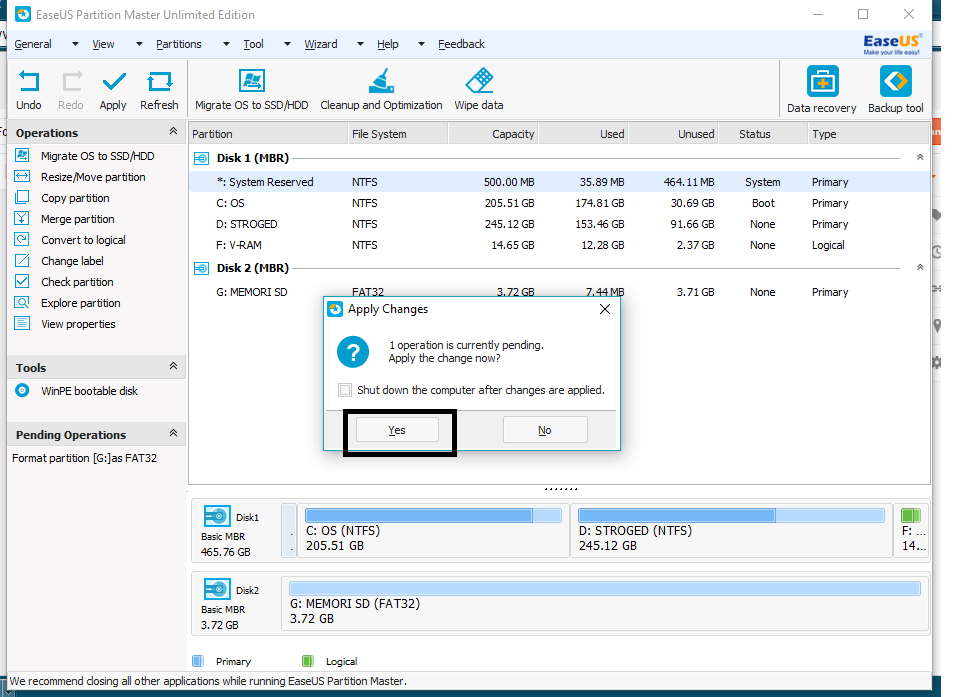This screenshot has height=697, width=960.
Task: Open the Wipe data tool
Action: 479,81
